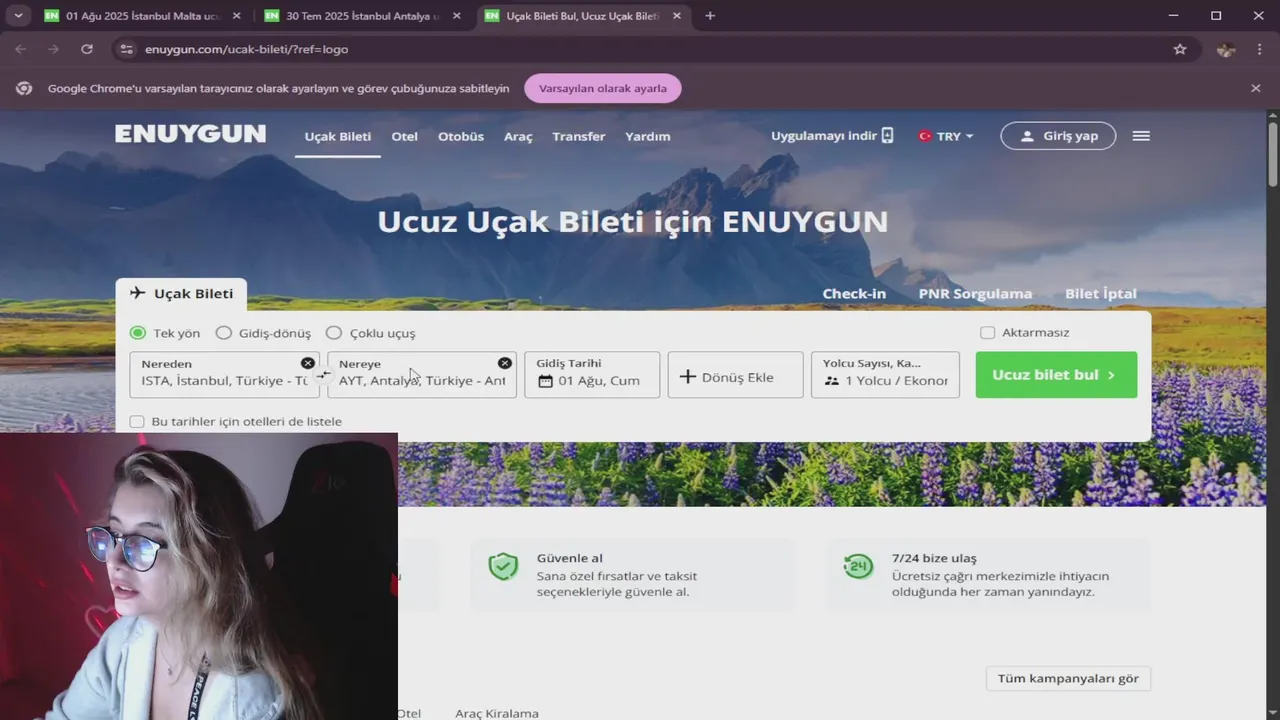Image resolution: width=1280 pixels, height=720 pixels.
Task: Switch to the İstanbul Antalya flight tab
Action: [x=361, y=16]
